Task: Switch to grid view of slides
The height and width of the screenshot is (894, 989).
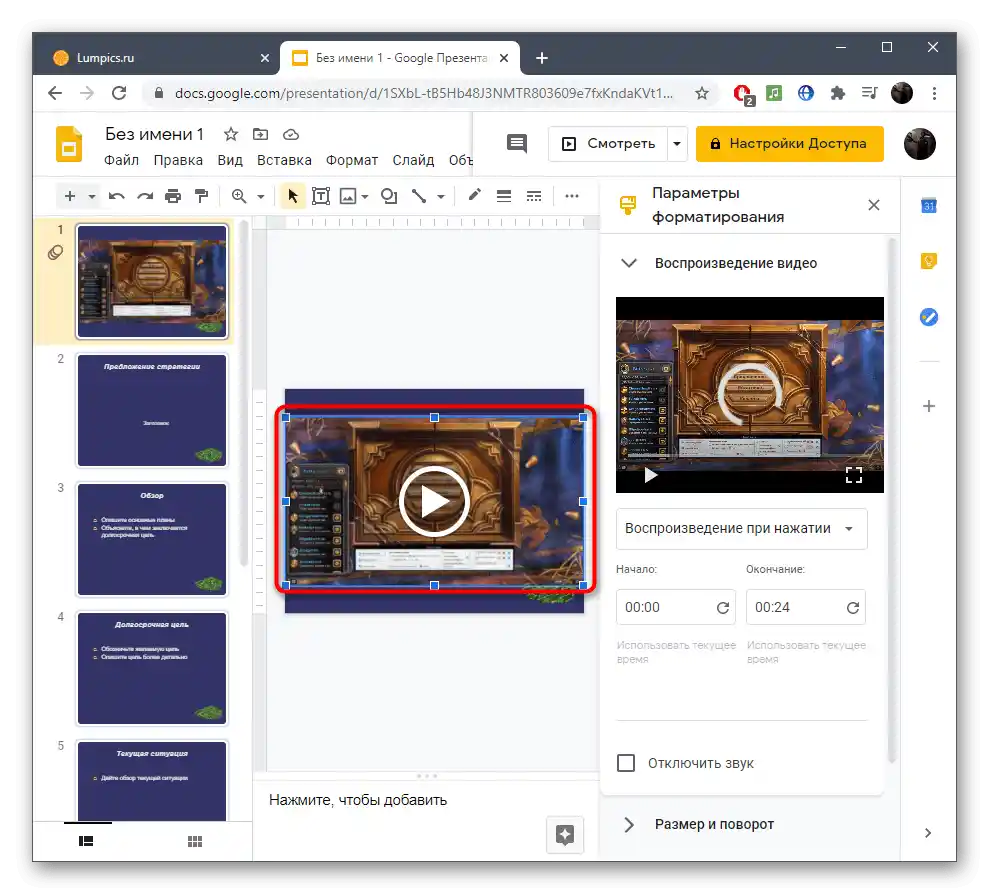Action: pos(195,842)
